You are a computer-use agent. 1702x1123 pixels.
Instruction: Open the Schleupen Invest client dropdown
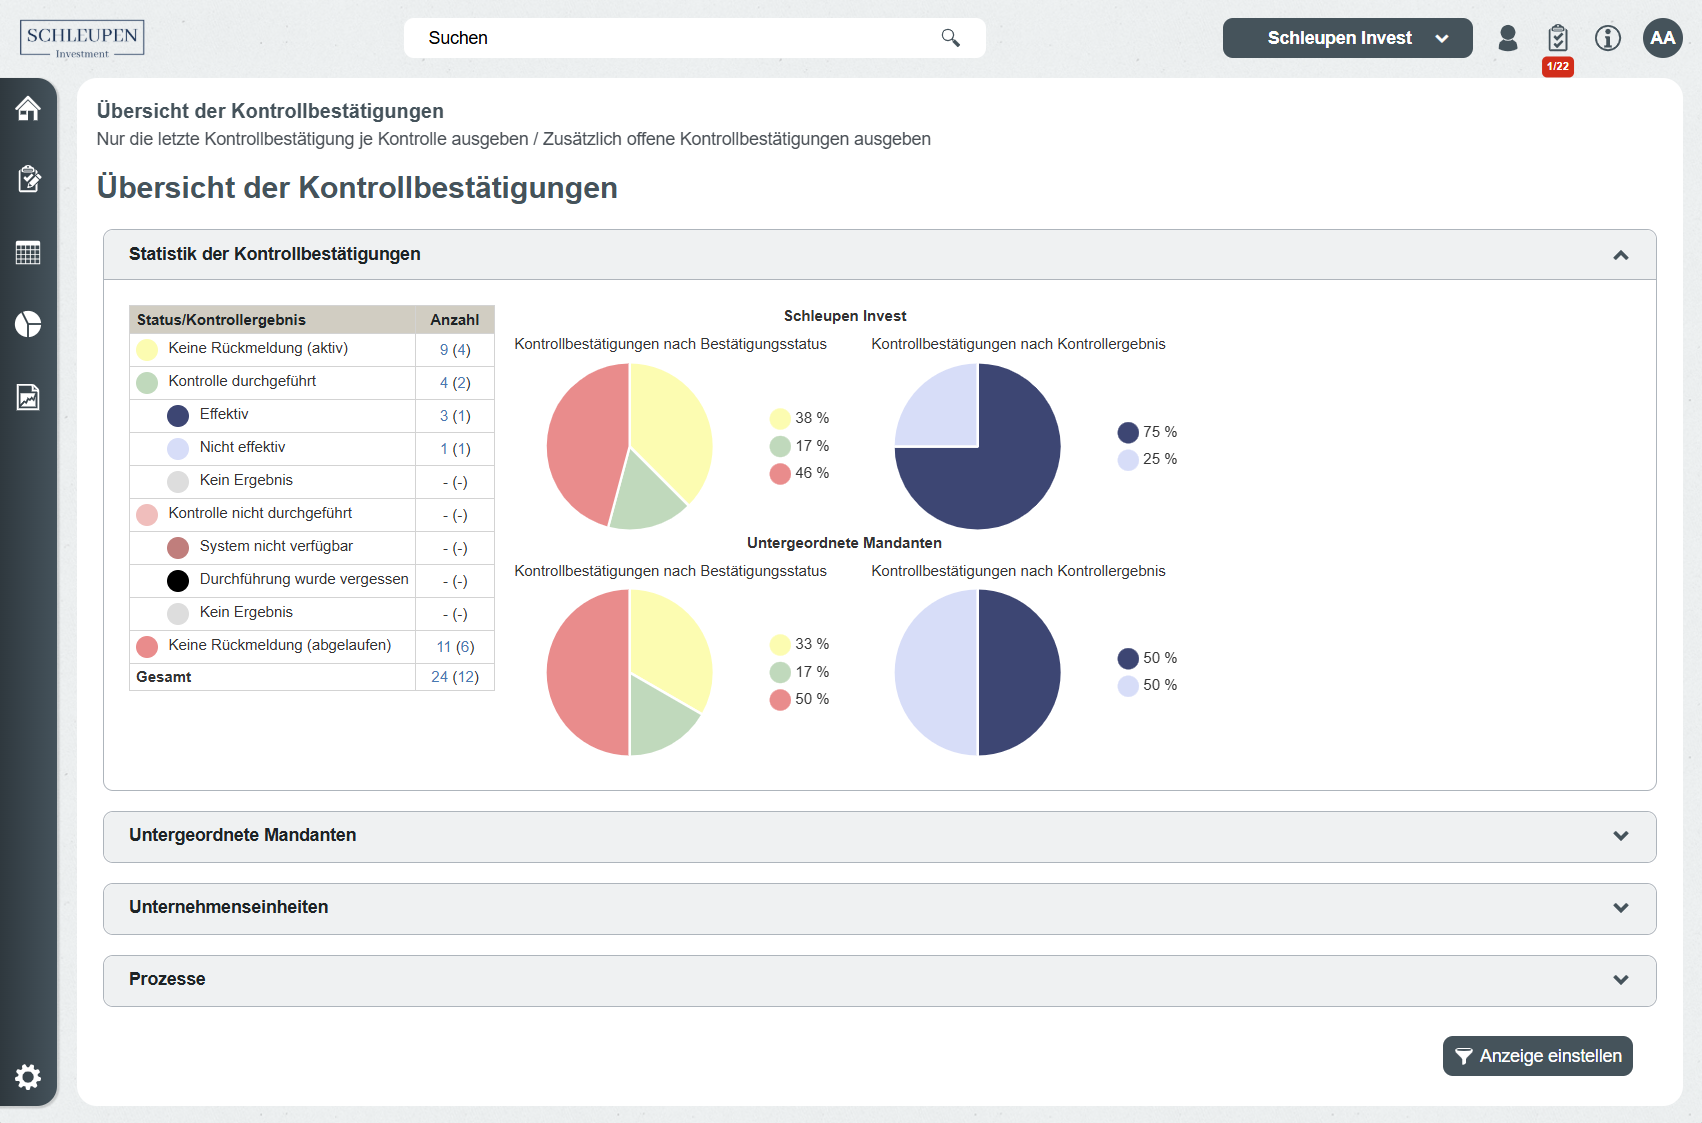[x=1347, y=38]
